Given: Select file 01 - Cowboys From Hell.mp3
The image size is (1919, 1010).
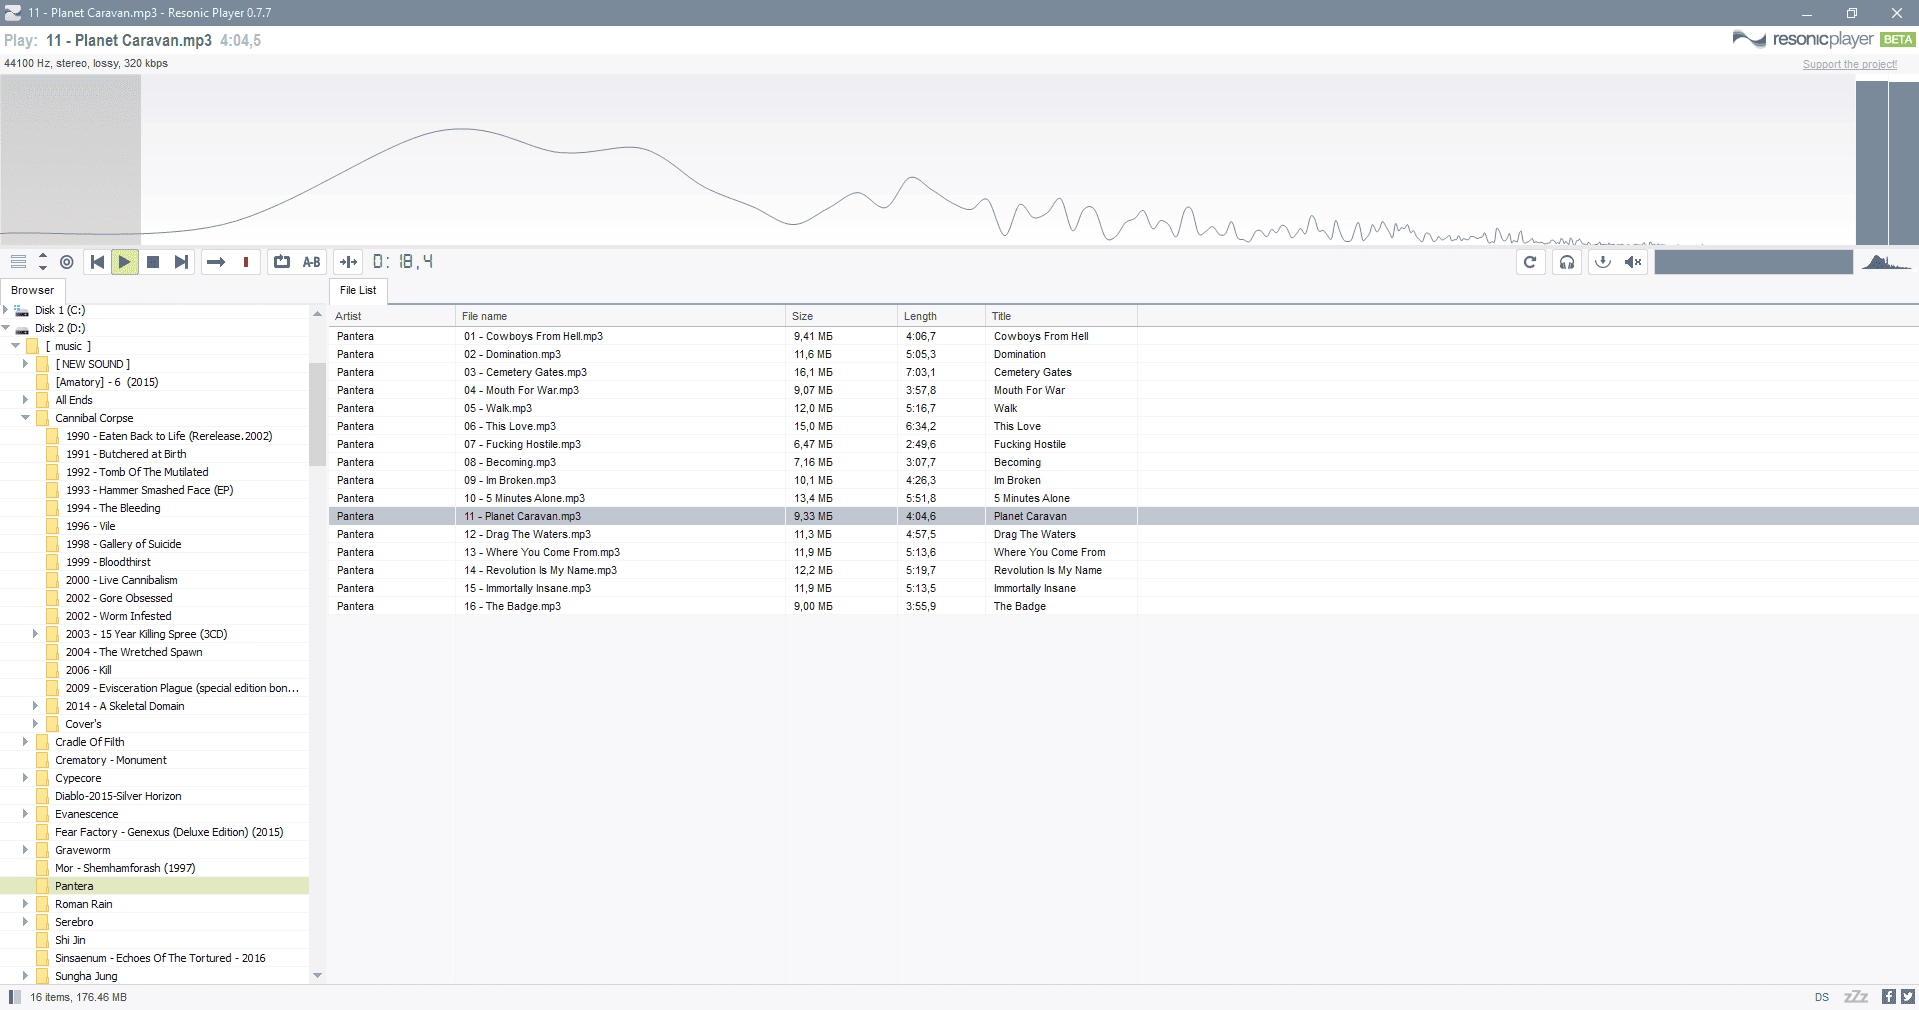Looking at the screenshot, I should coord(533,336).
